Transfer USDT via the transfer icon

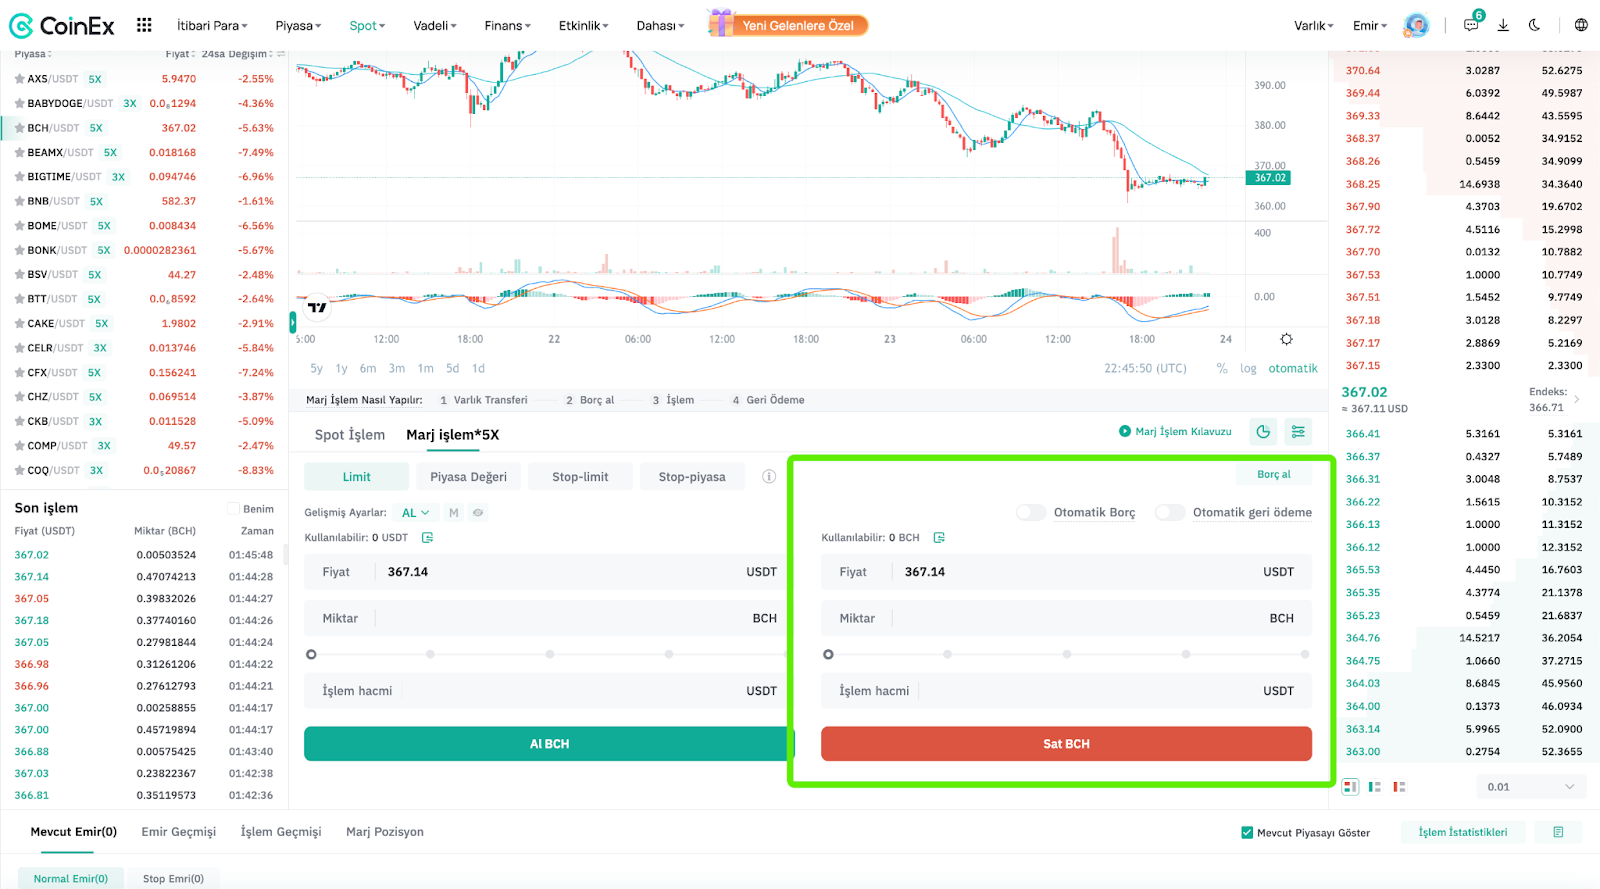427,538
